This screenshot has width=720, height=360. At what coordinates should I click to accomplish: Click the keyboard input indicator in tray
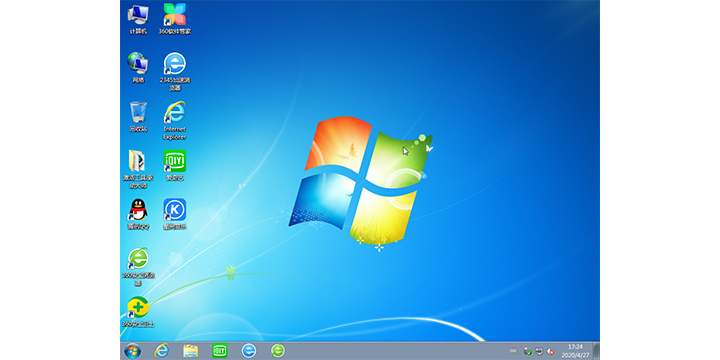pyautogui.click(x=513, y=352)
